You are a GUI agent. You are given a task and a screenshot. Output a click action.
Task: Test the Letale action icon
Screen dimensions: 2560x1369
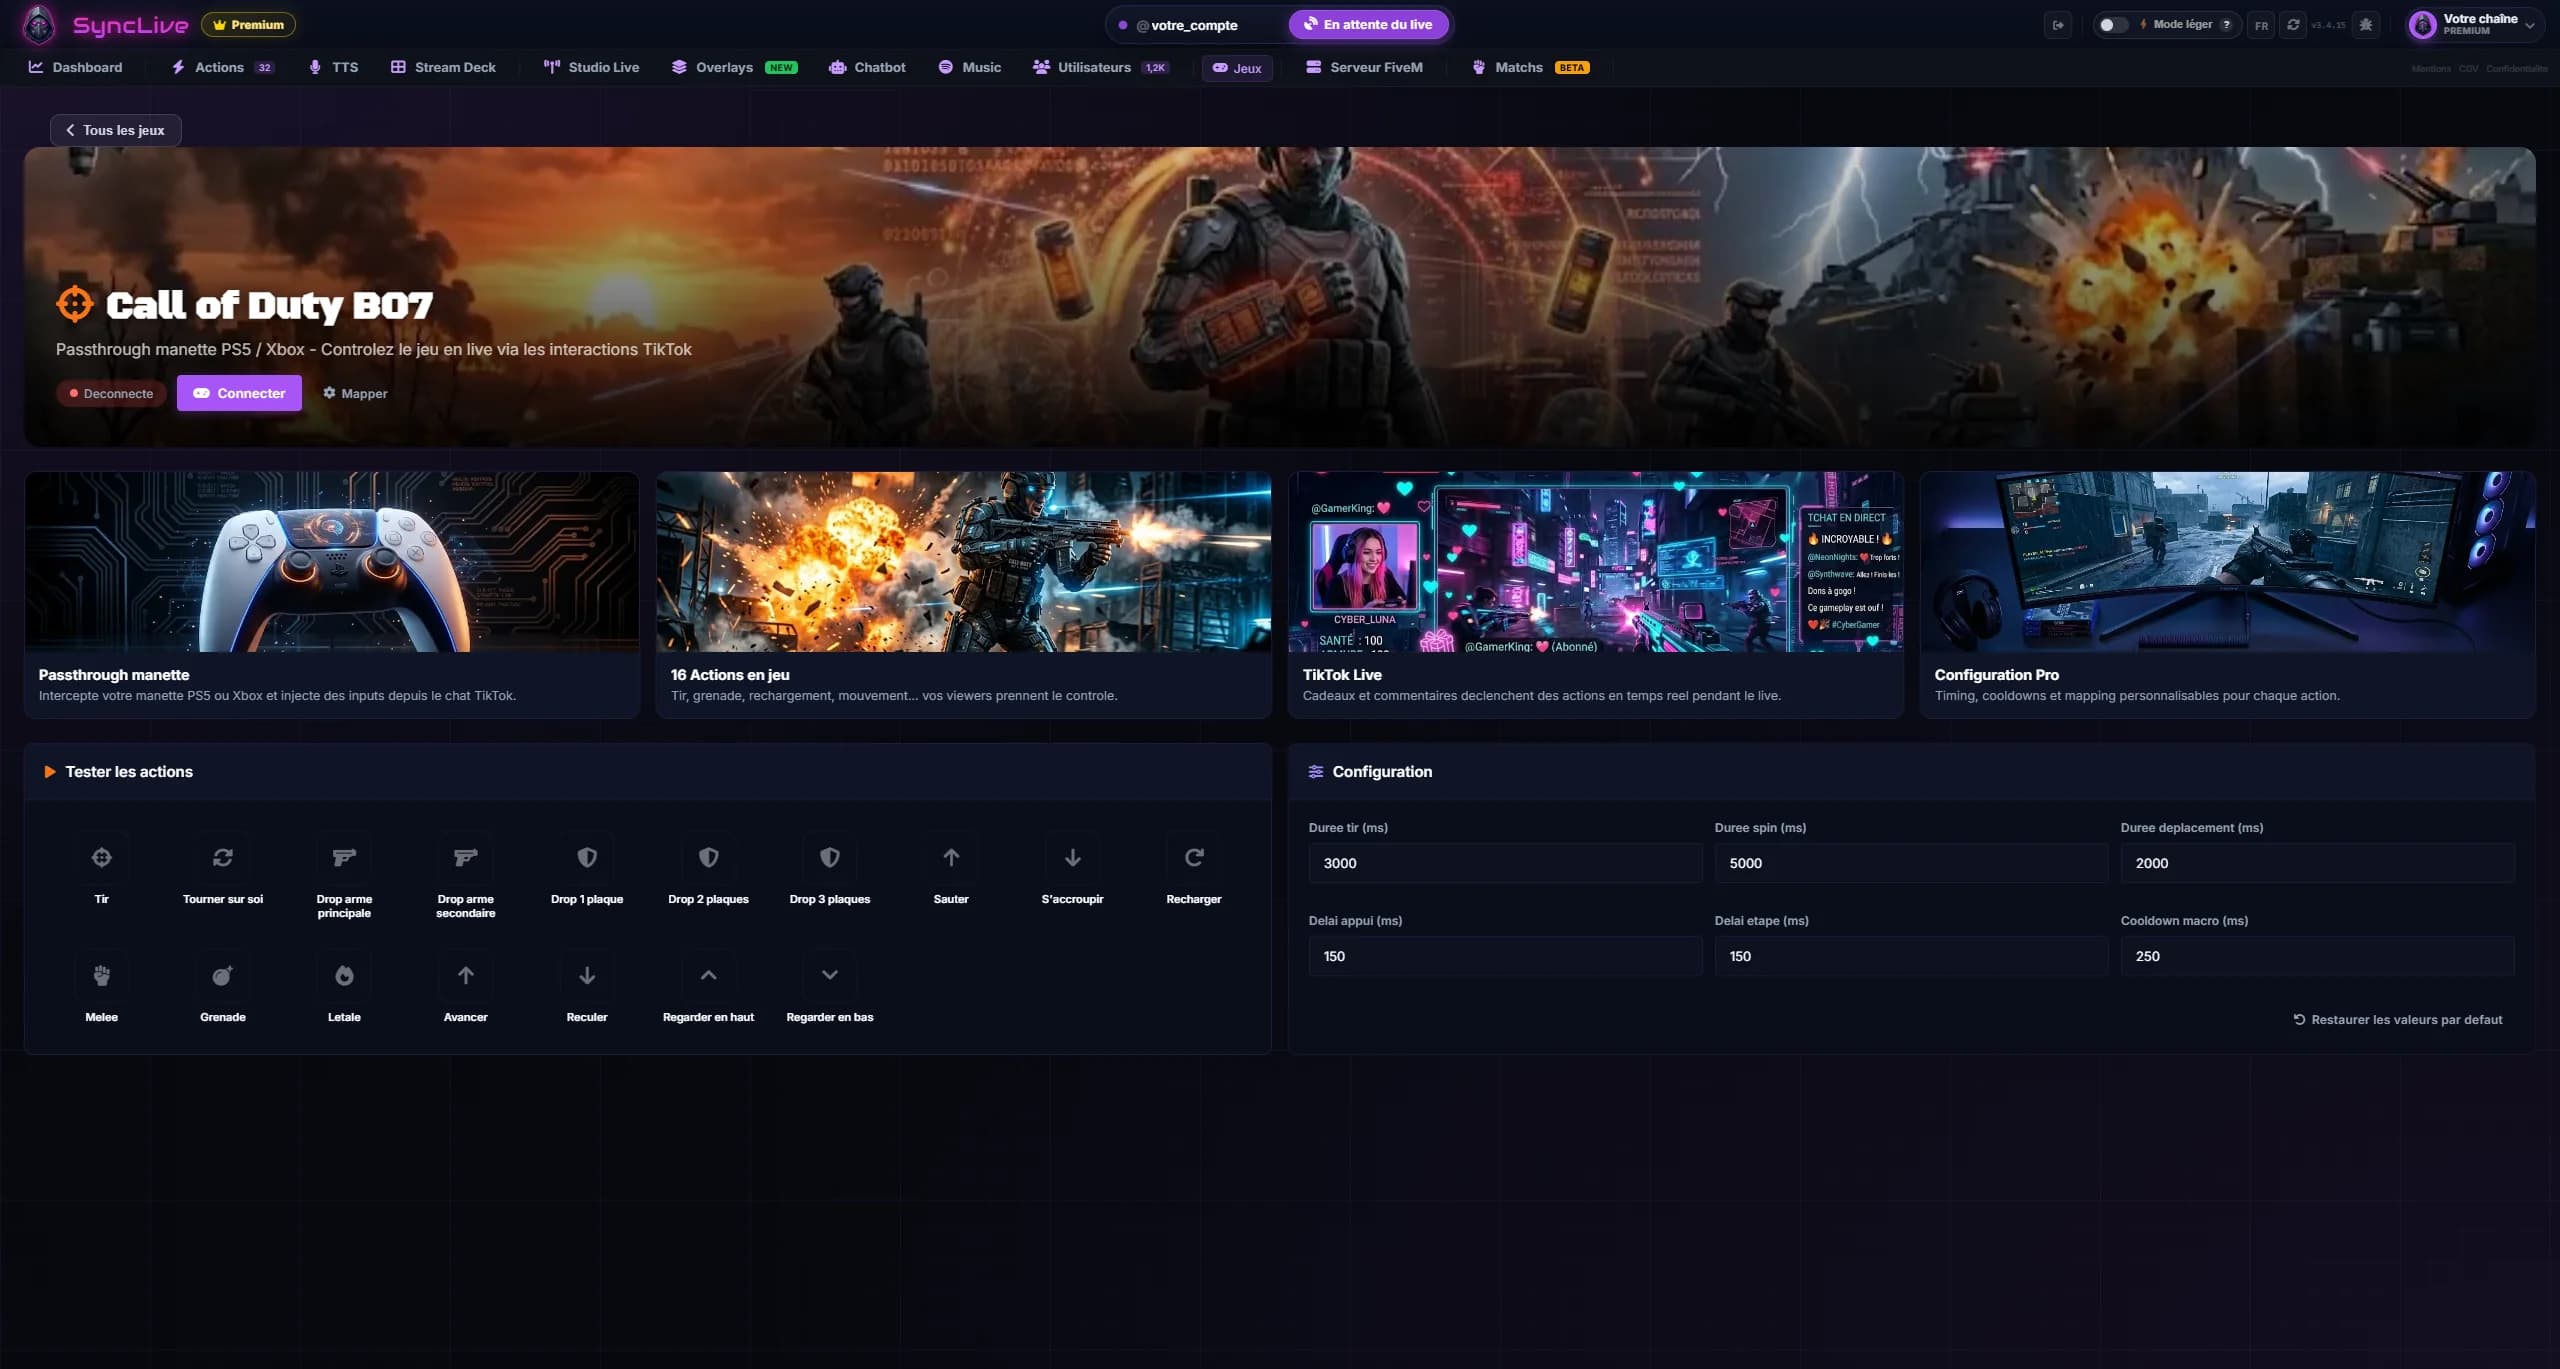click(344, 975)
